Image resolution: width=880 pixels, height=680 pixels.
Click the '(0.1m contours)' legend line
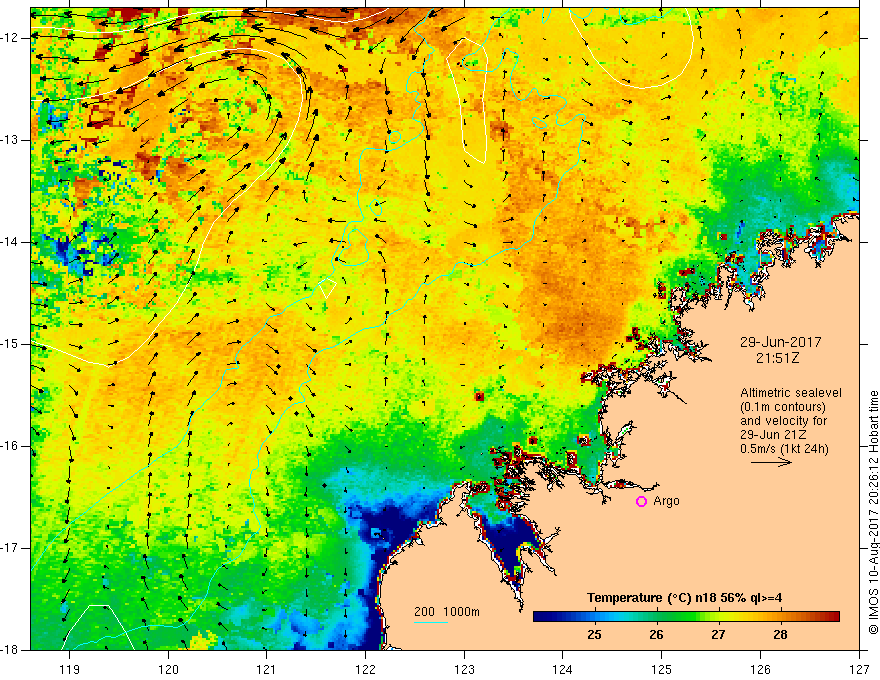pyautogui.click(x=783, y=407)
